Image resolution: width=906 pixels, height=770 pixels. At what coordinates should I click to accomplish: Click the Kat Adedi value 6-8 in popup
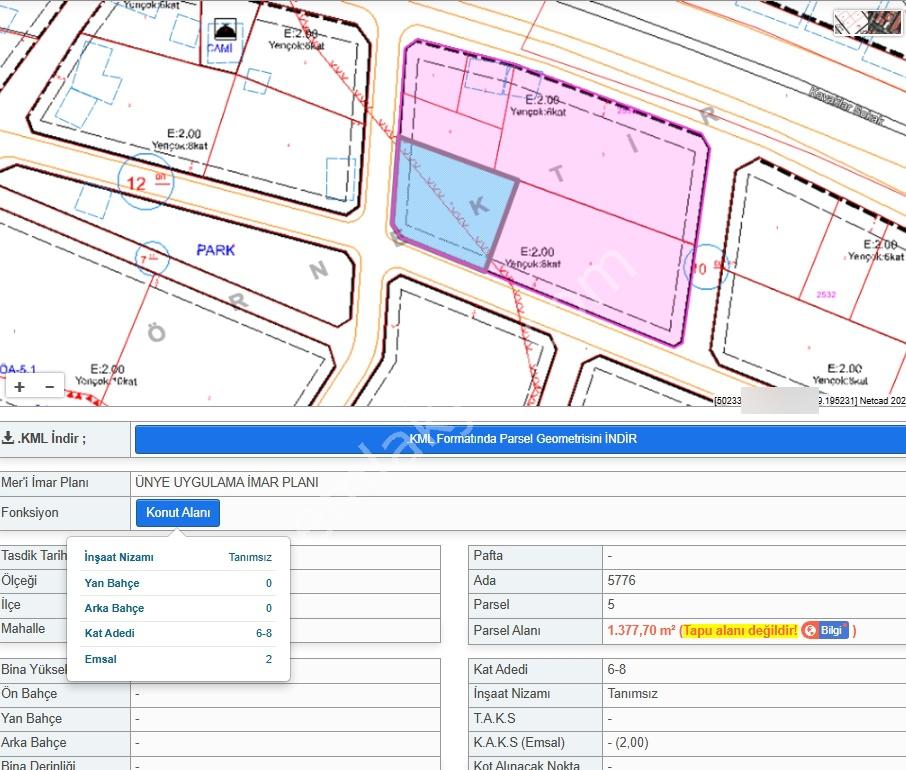click(264, 633)
